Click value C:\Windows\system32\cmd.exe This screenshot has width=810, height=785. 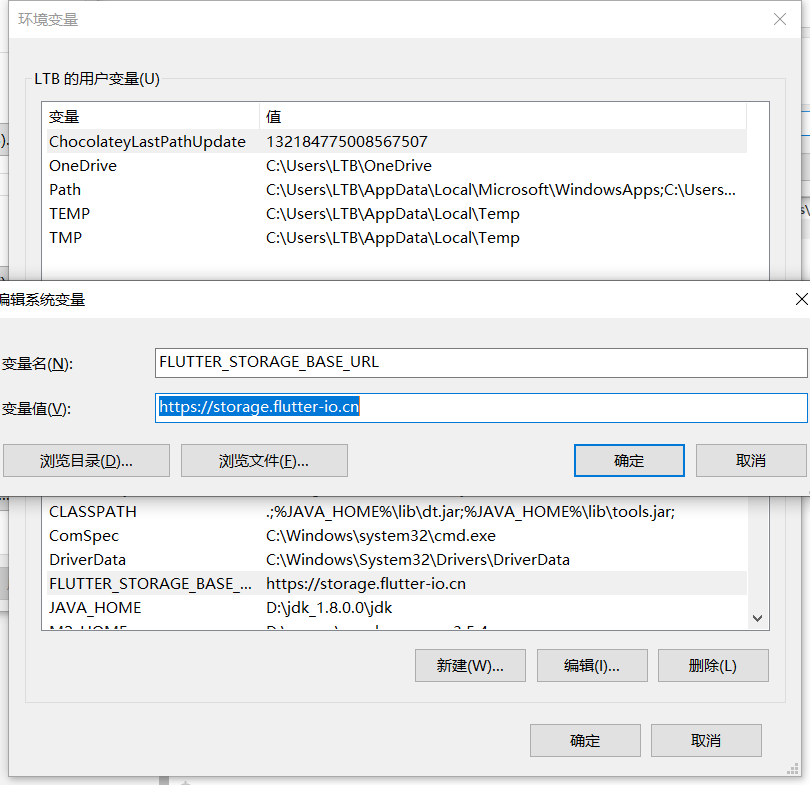click(x=381, y=536)
